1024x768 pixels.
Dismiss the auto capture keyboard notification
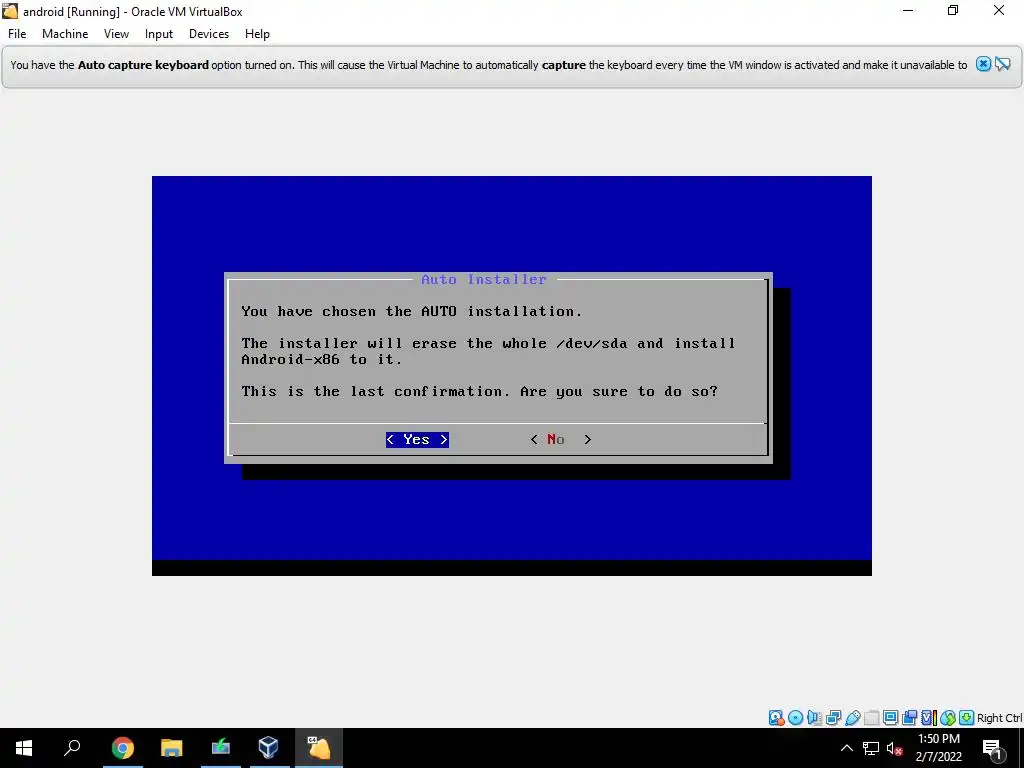point(983,64)
